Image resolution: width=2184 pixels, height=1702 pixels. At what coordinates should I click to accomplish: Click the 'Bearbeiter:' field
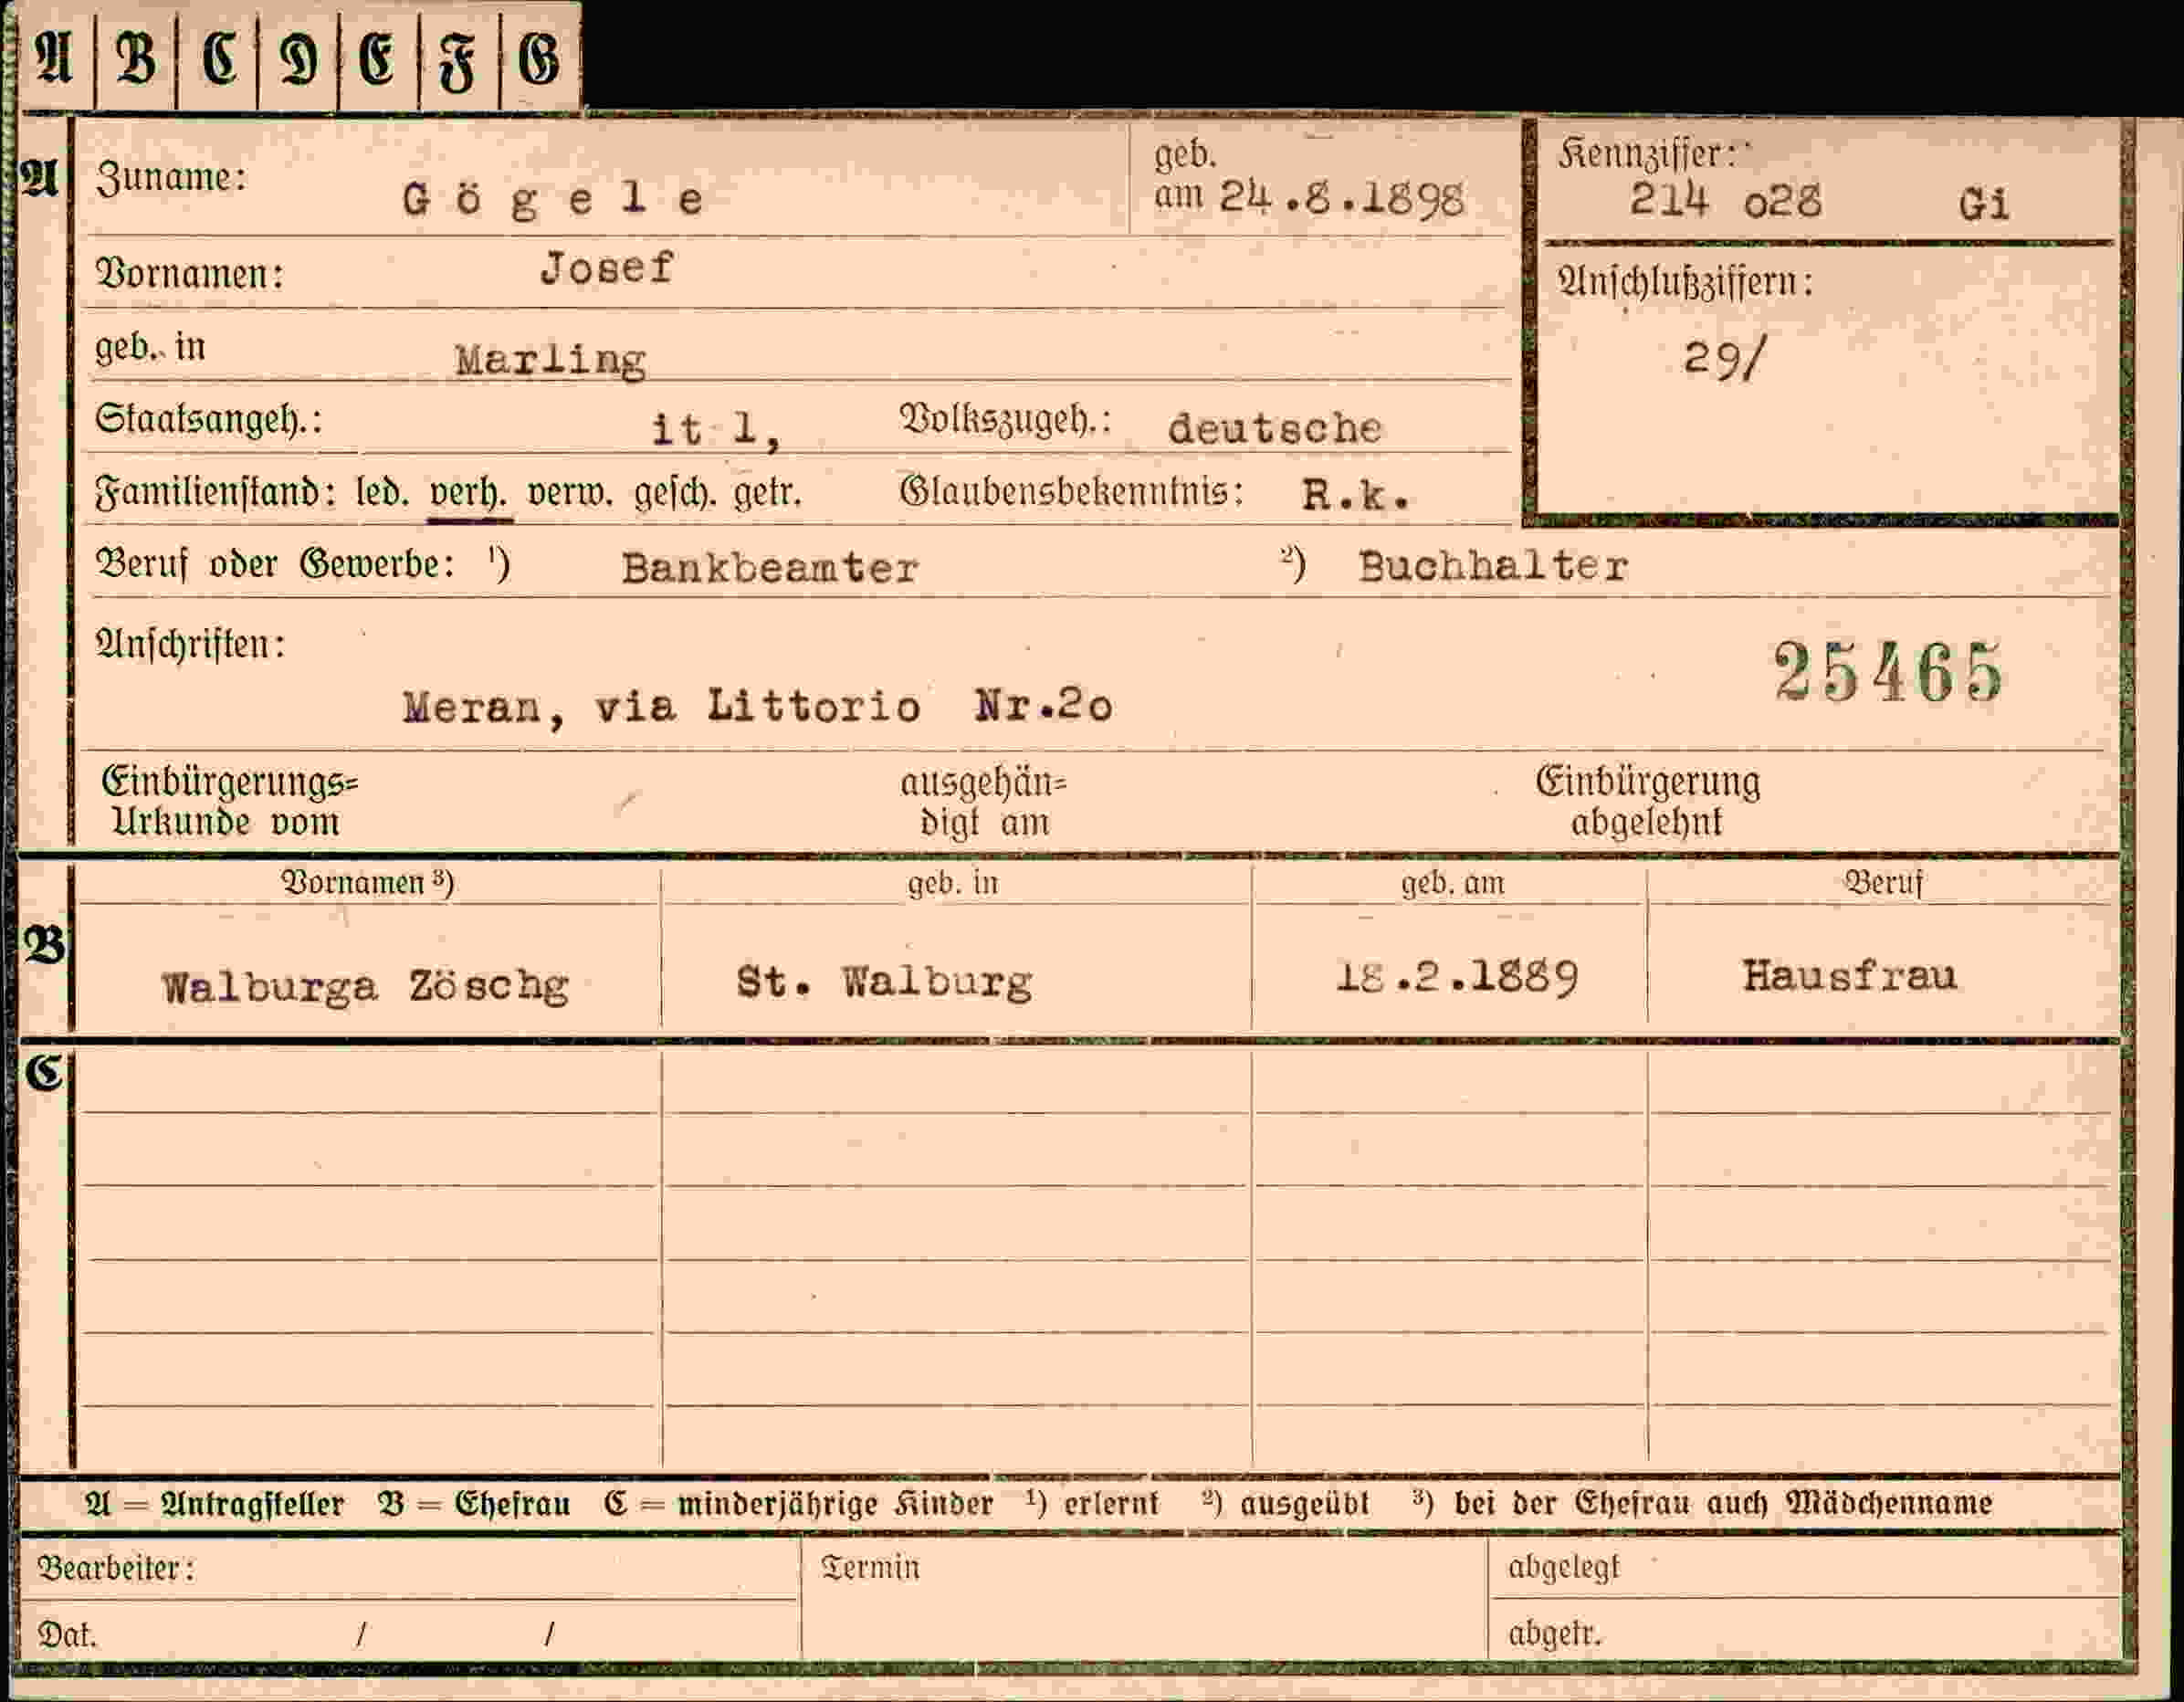click(x=409, y=1568)
